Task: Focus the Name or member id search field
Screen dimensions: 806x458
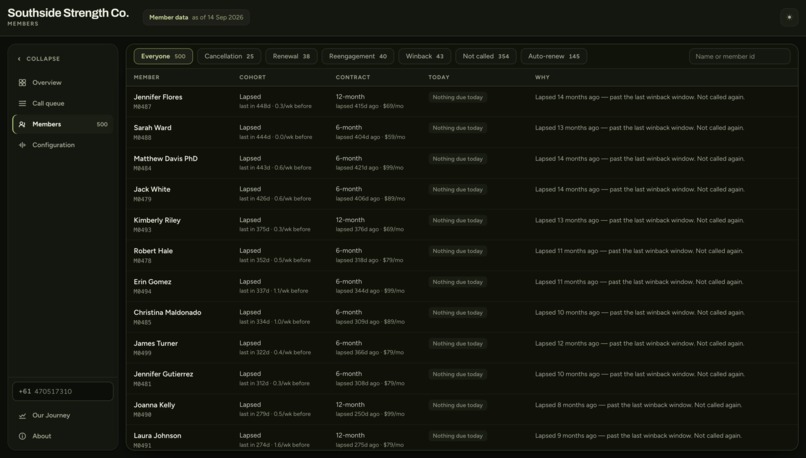Action: 739,57
